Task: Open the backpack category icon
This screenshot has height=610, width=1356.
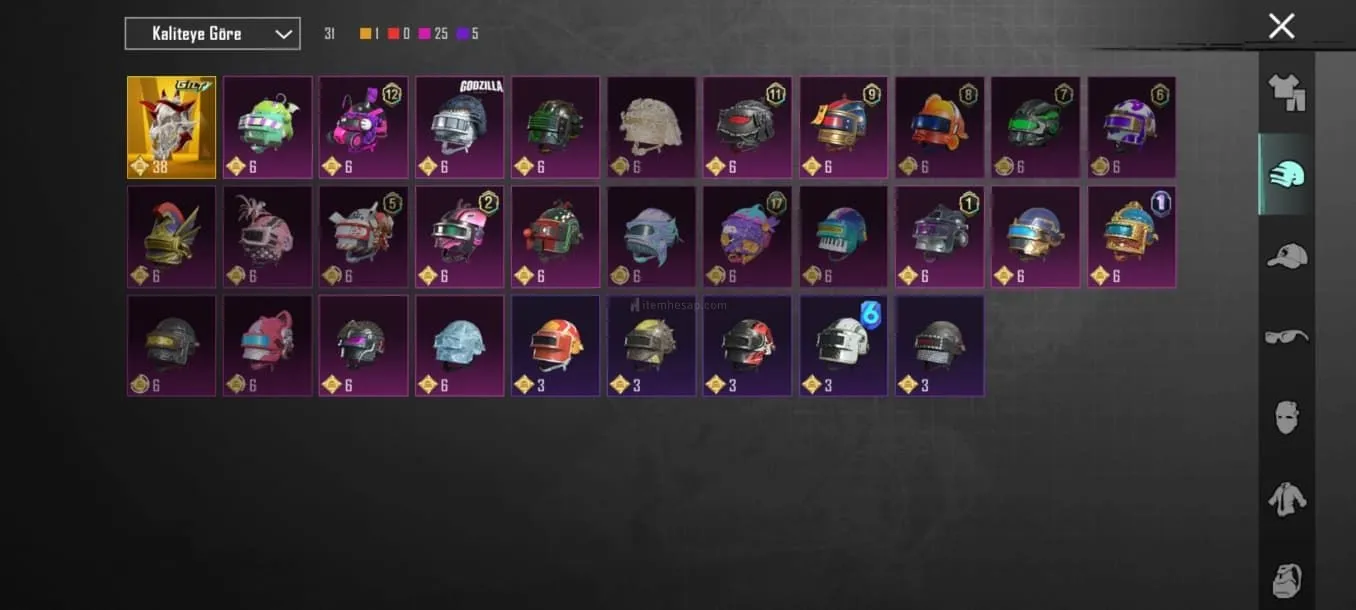Action: pos(1287,579)
